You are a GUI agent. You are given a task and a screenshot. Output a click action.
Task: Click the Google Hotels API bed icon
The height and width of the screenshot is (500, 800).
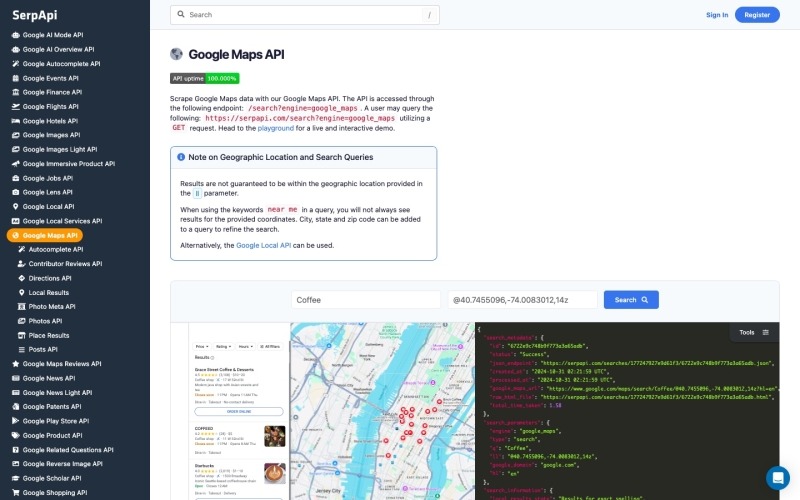tap(15, 121)
